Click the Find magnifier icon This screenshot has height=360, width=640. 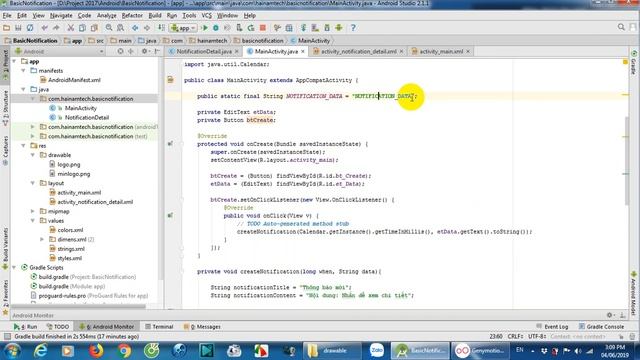(x=109, y=28)
